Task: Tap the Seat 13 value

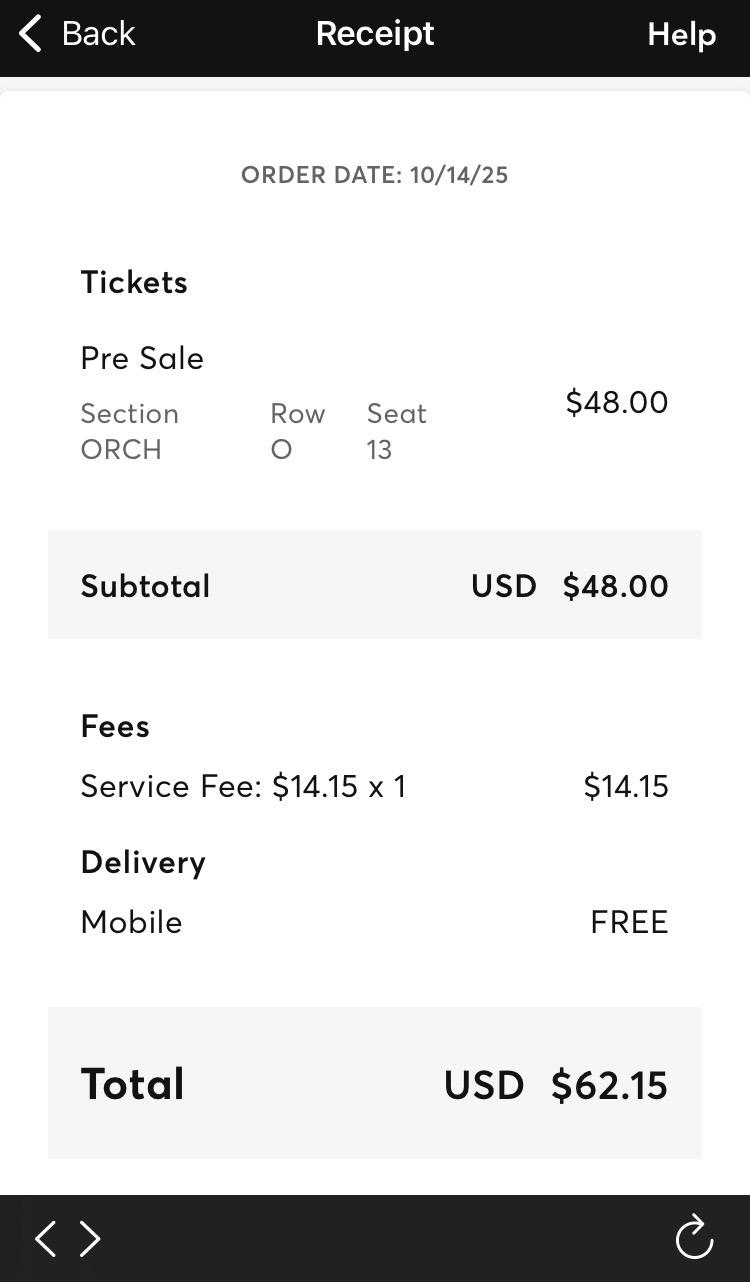Action: tap(379, 450)
